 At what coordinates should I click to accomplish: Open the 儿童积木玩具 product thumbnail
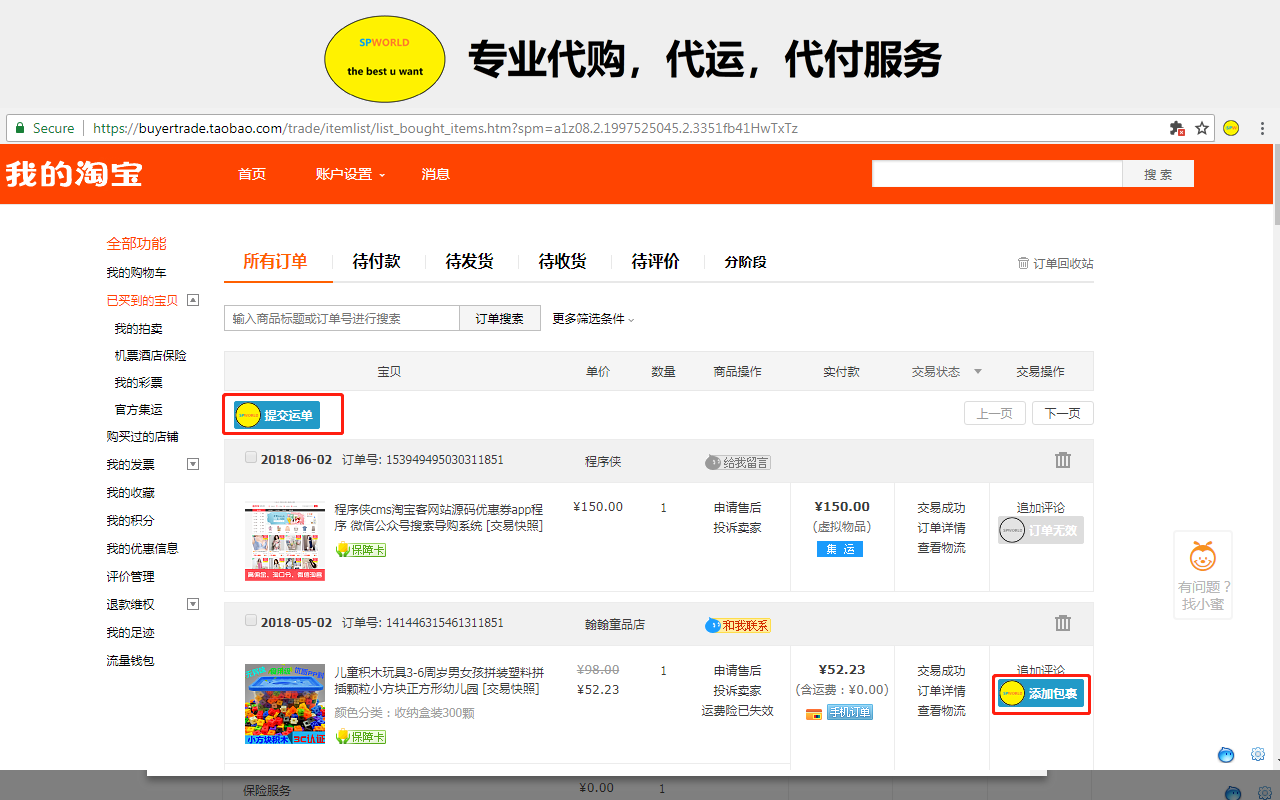tap(285, 704)
